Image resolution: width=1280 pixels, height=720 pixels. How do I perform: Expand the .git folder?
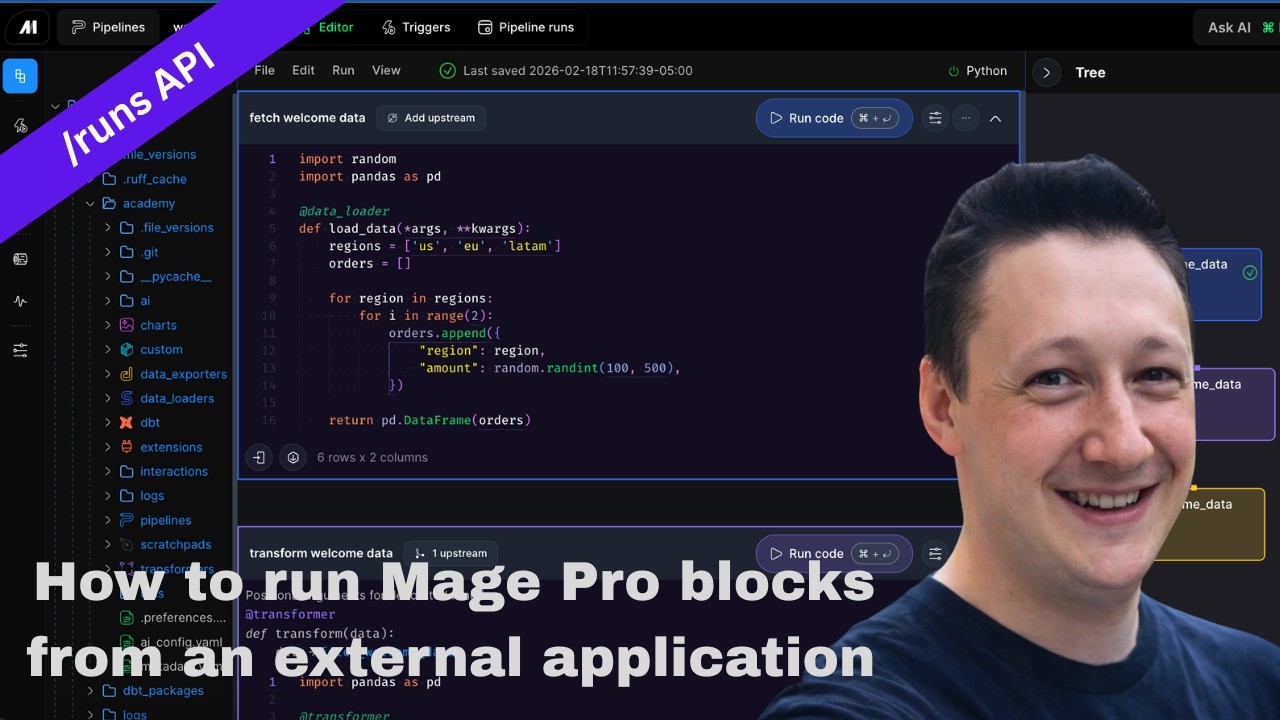[108, 252]
